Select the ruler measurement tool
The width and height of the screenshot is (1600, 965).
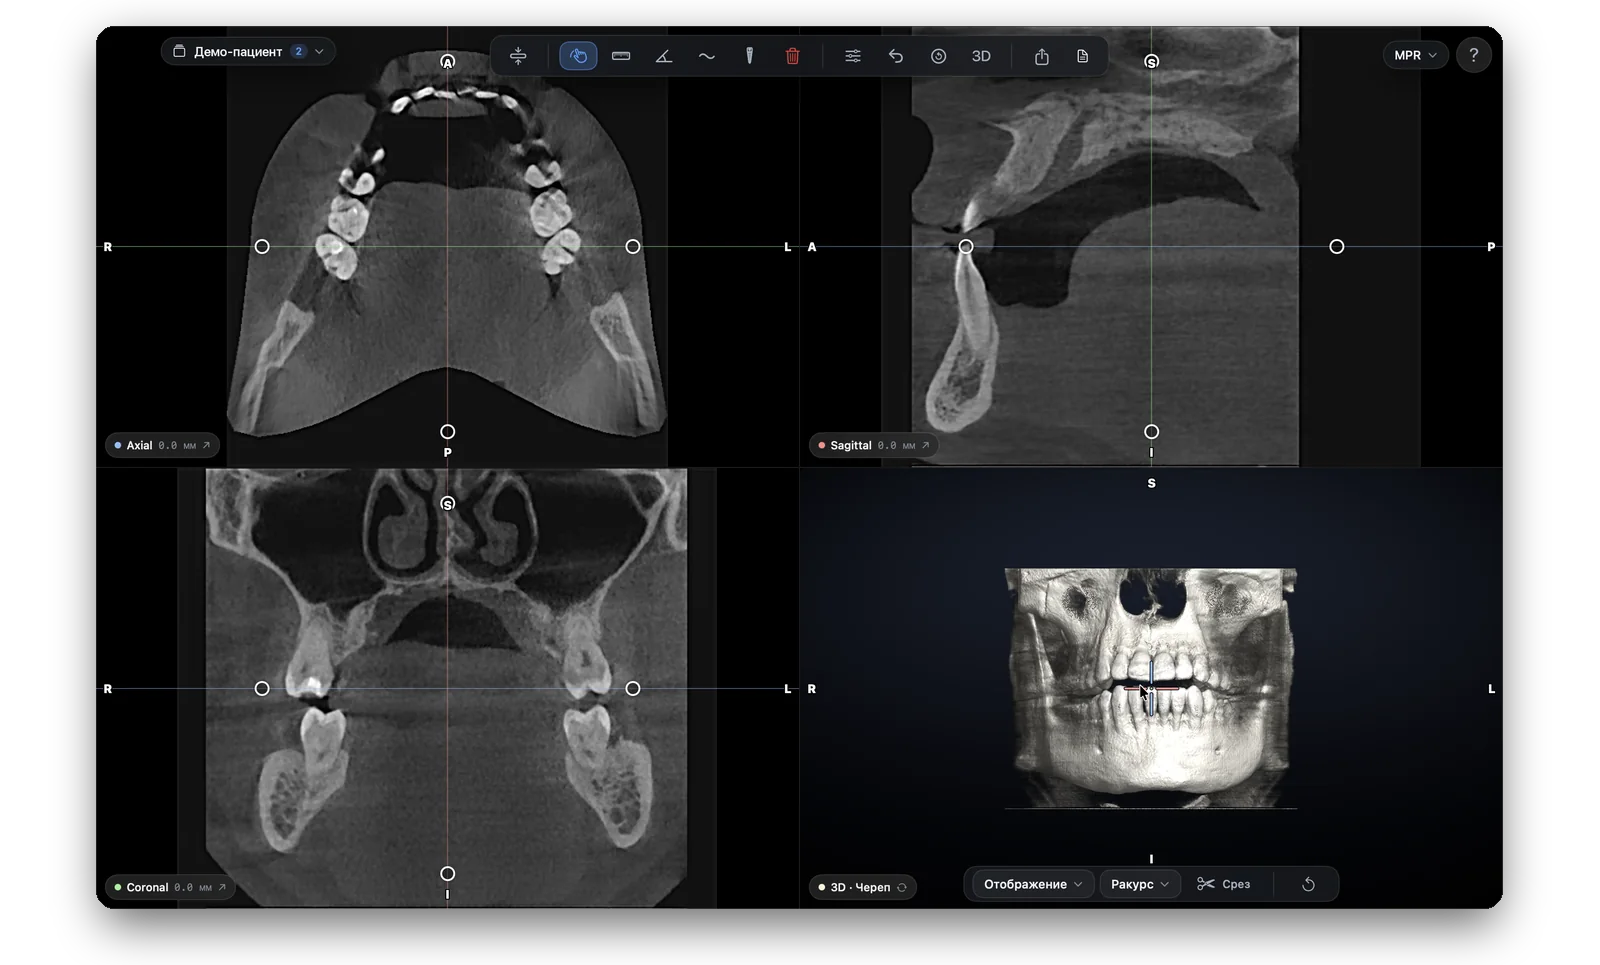(621, 56)
